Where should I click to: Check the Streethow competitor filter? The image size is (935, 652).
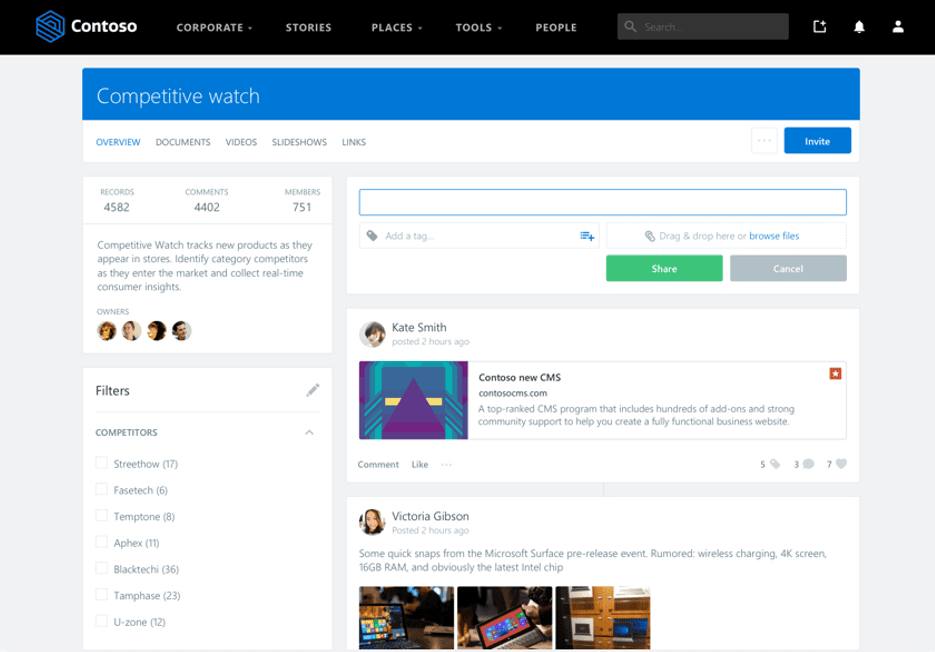click(101, 463)
